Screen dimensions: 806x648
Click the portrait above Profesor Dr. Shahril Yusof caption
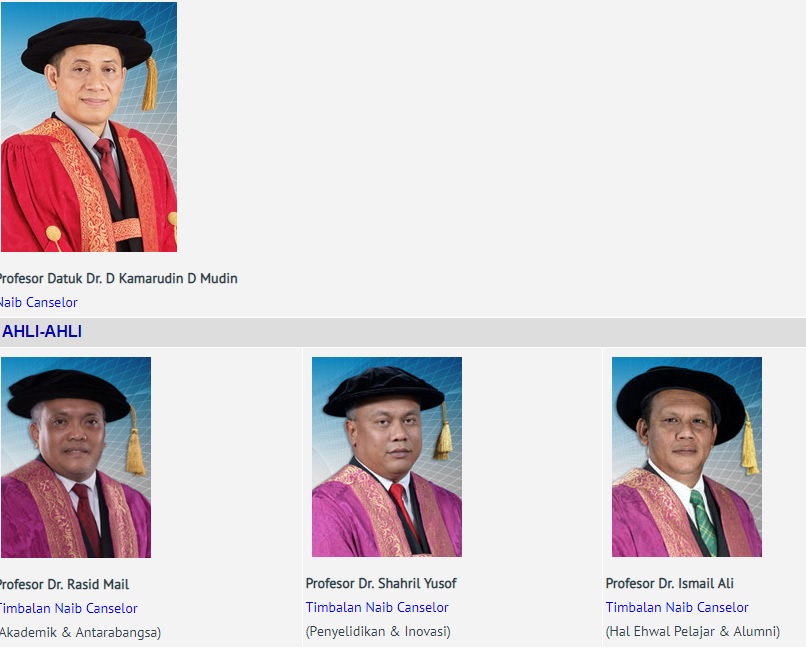pos(386,457)
